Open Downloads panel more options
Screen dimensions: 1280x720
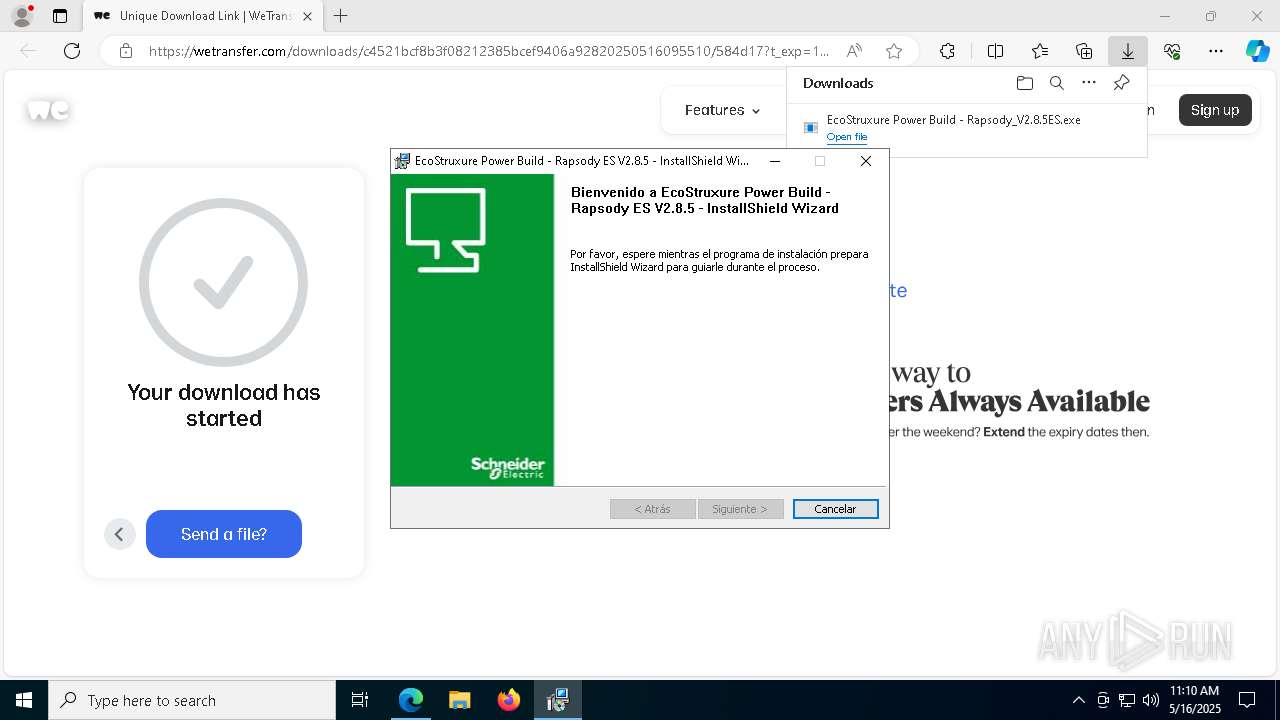point(1089,83)
